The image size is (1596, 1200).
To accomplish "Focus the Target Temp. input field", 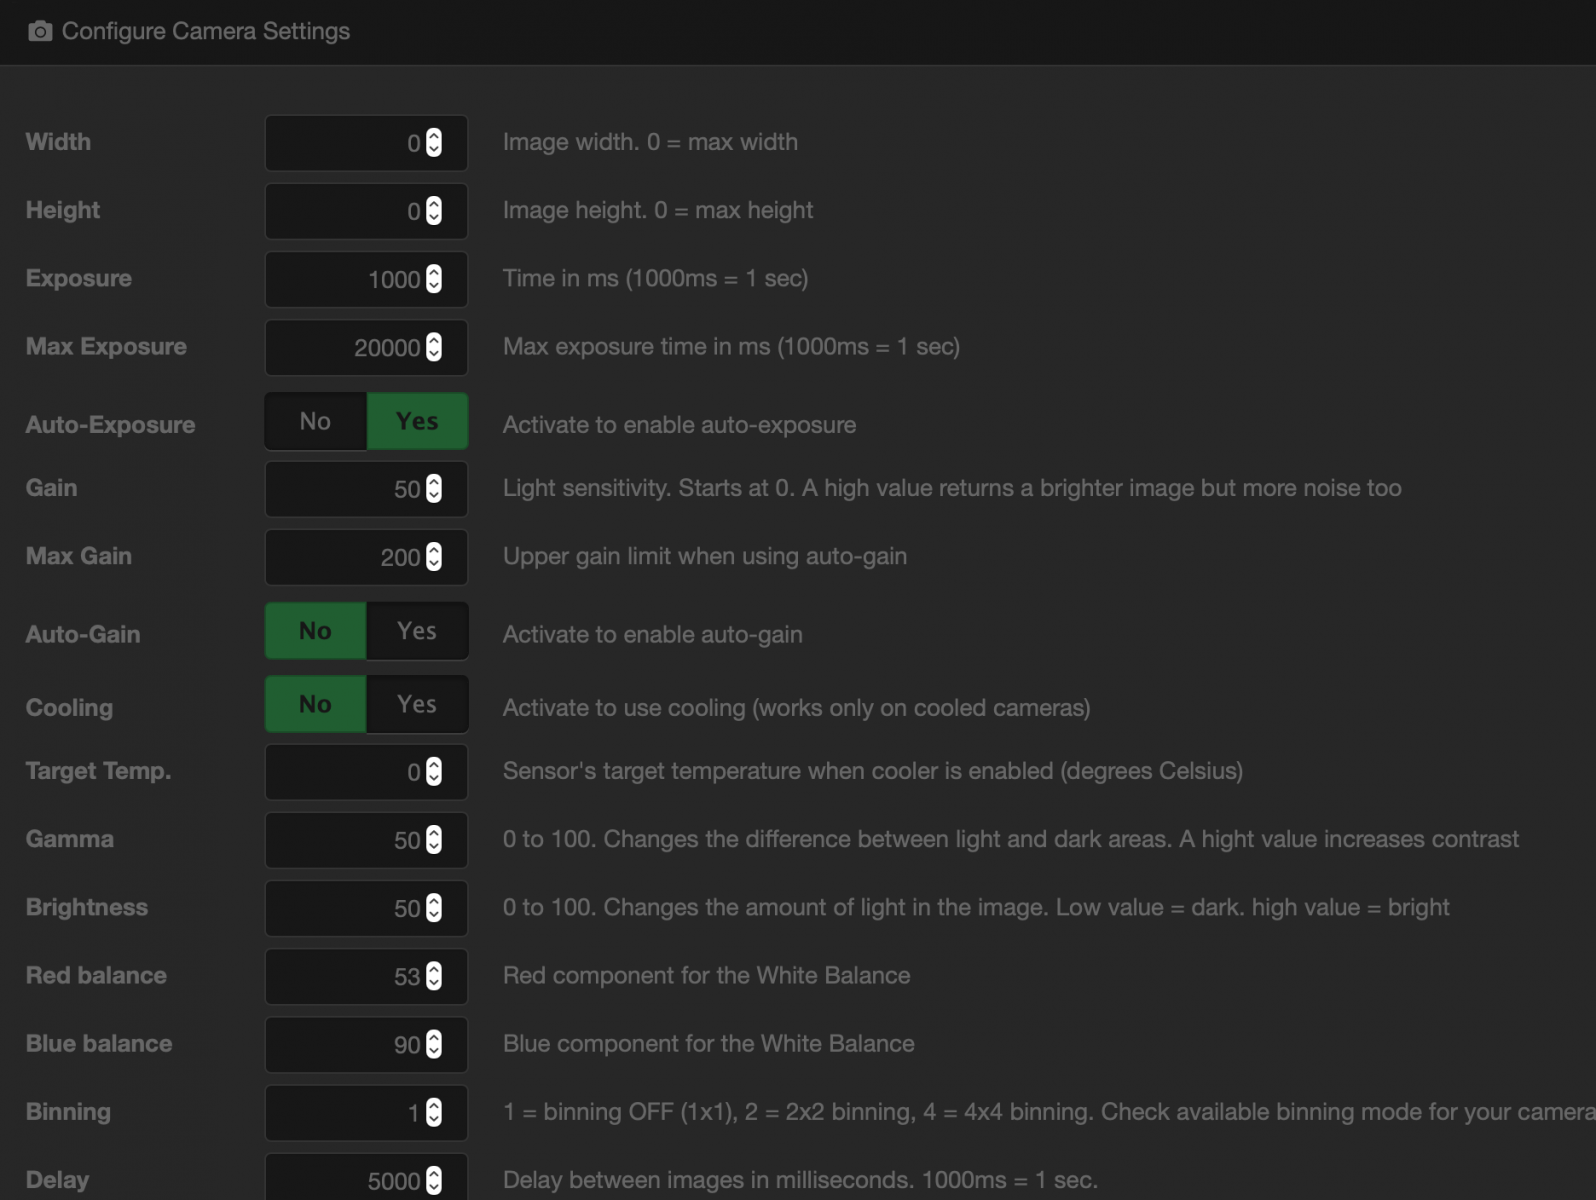I will [366, 772].
